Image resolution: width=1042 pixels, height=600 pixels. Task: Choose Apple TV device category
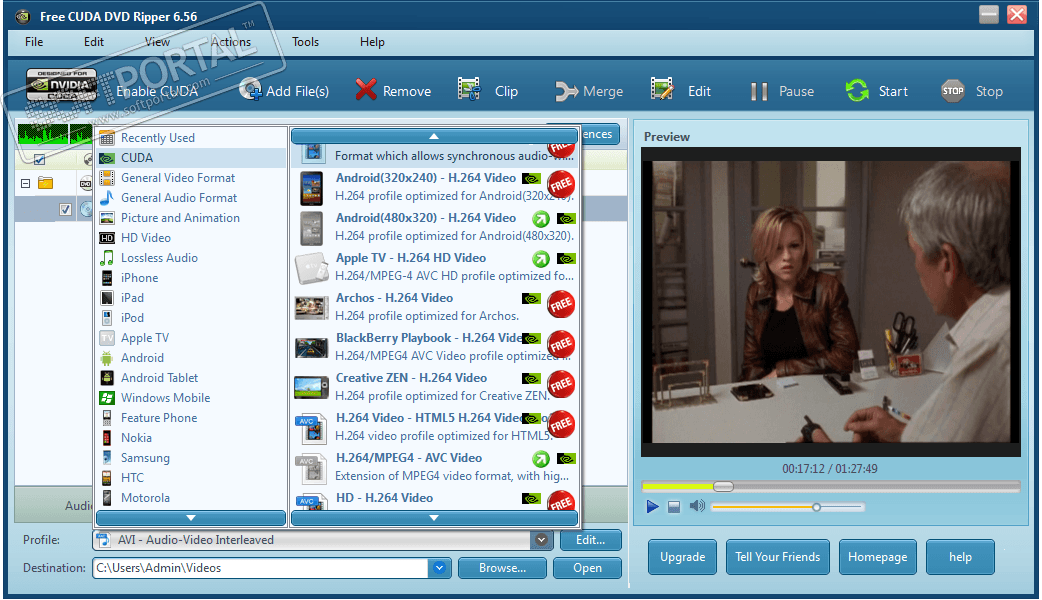click(191, 338)
